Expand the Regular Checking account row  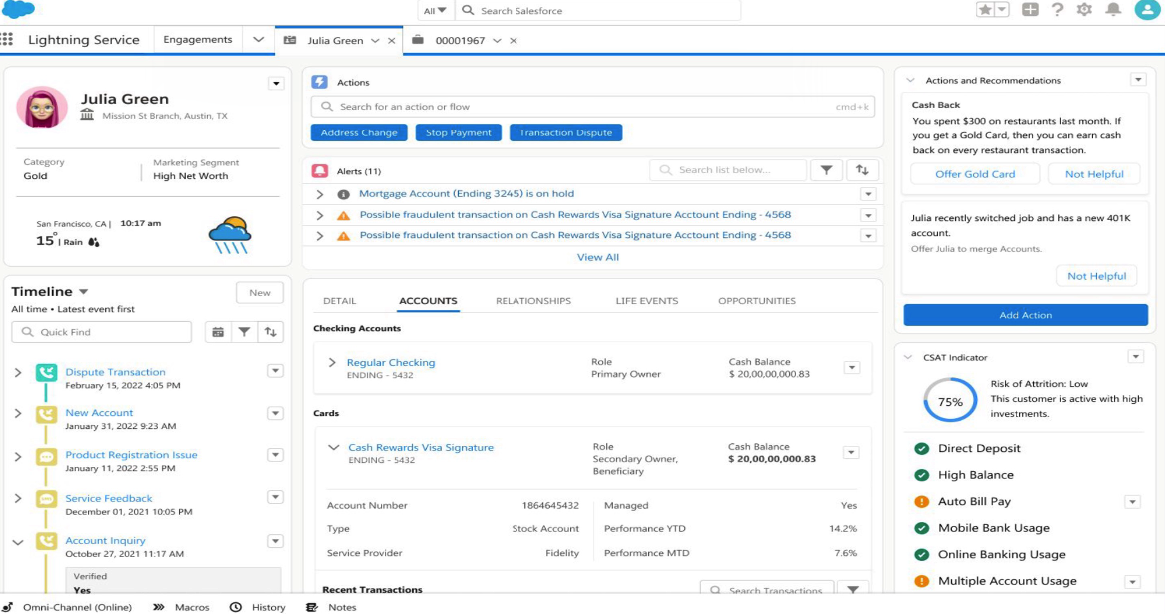point(332,363)
